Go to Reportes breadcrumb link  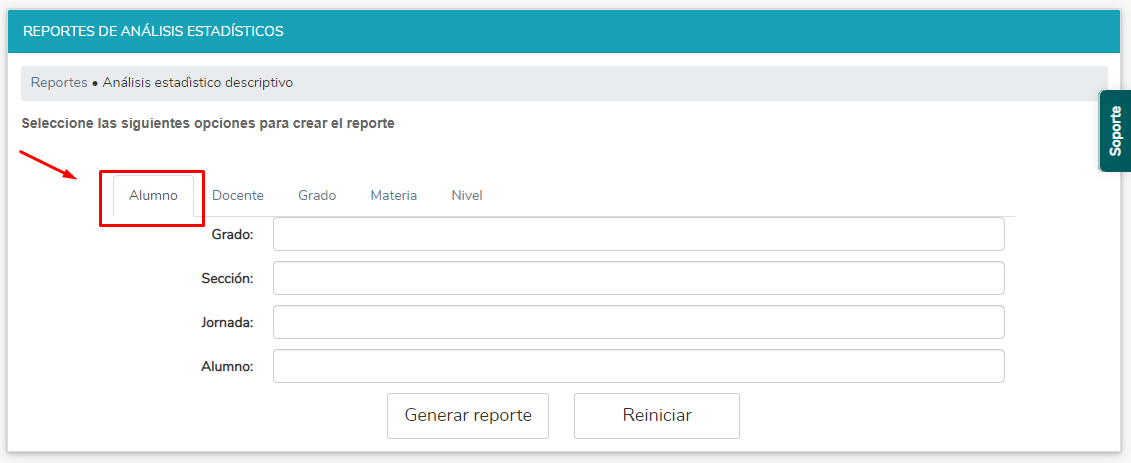click(x=59, y=82)
